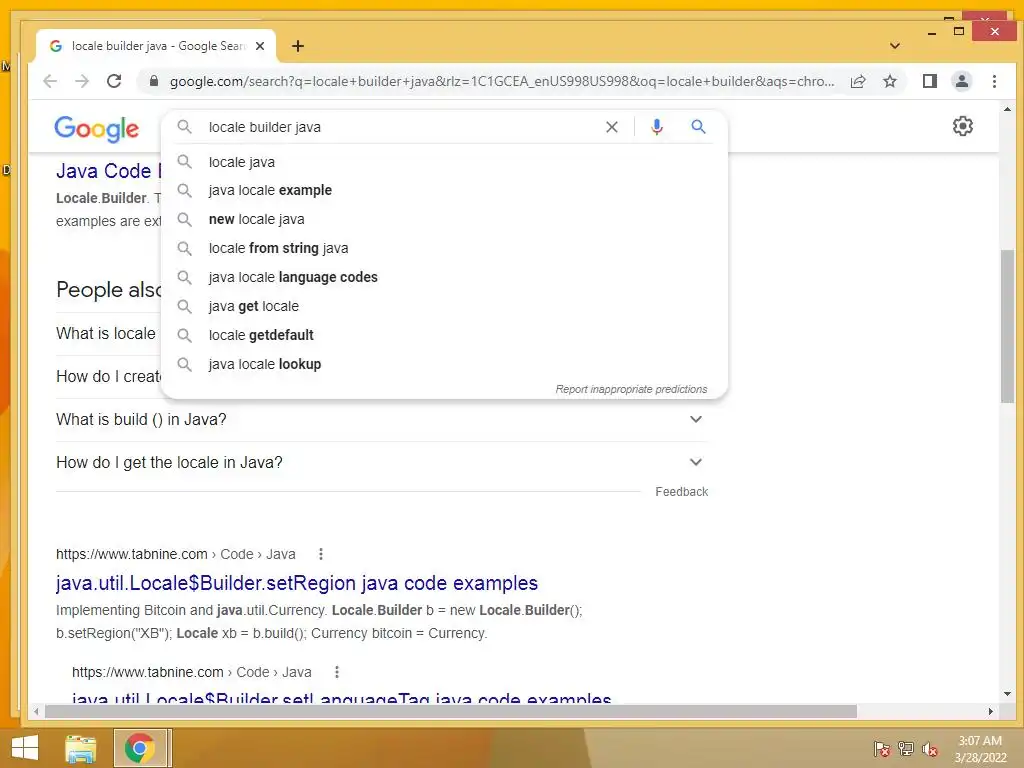This screenshot has height=768, width=1024.
Task: Share this page via the share icon
Action: (858, 81)
